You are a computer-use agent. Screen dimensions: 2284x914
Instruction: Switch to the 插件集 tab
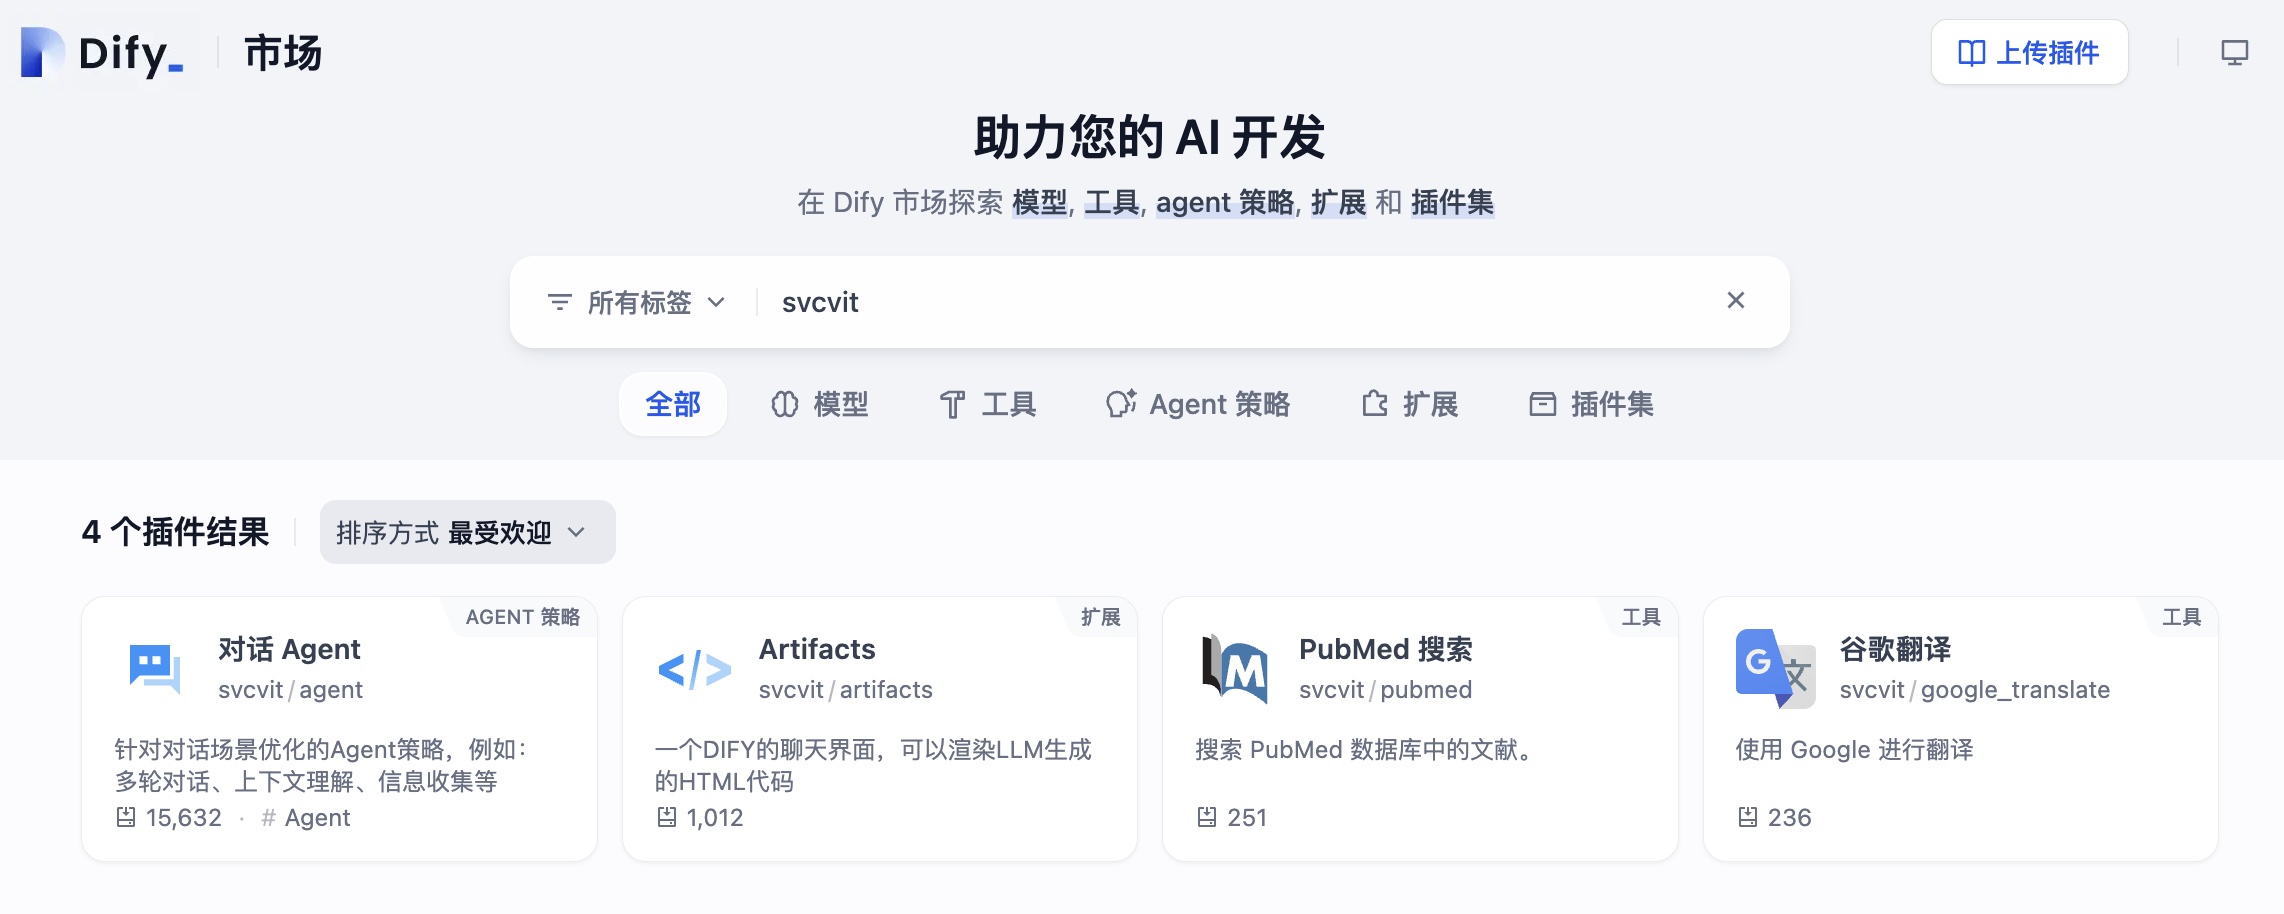(1592, 404)
